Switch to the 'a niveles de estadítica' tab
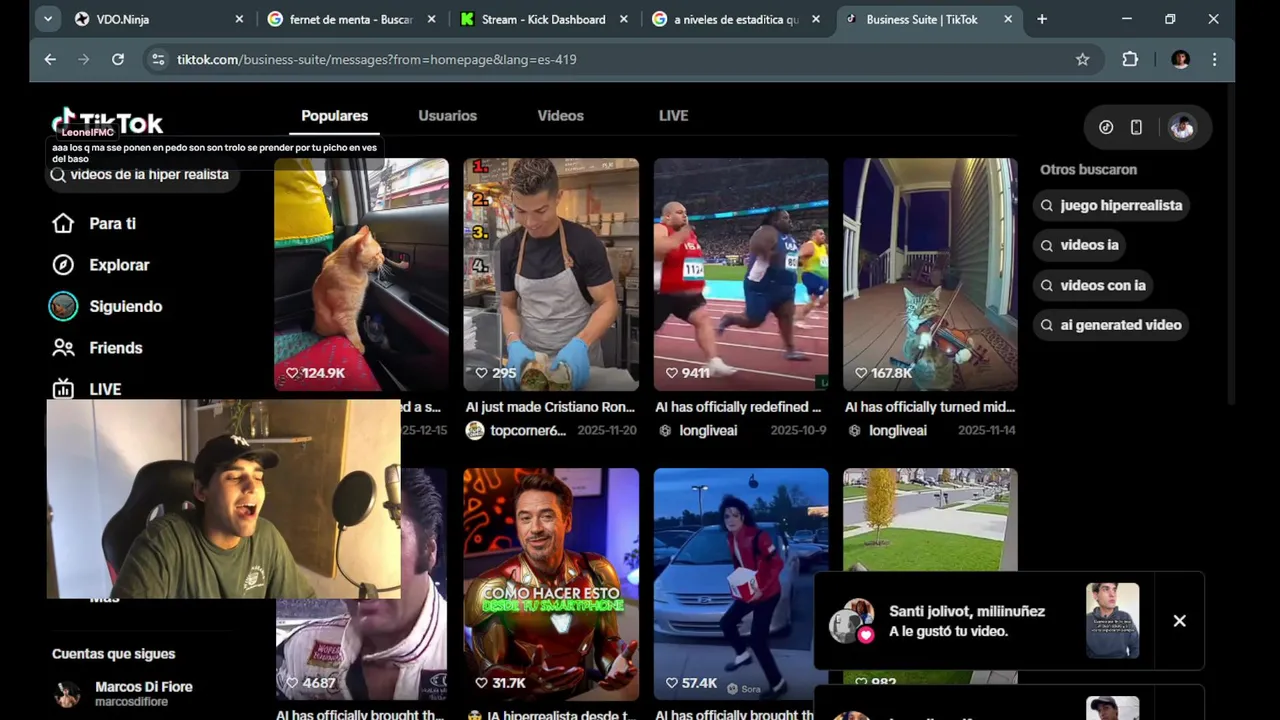 click(x=736, y=19)
